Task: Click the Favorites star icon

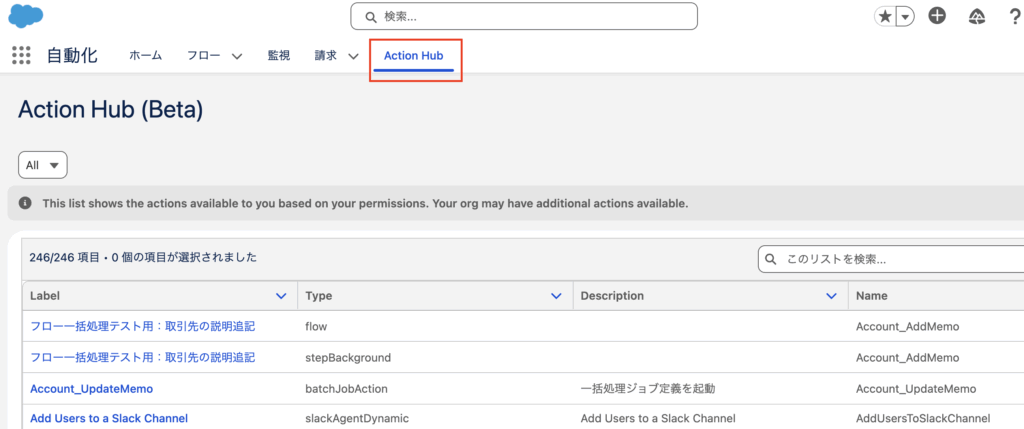Action: coord(885,17)
